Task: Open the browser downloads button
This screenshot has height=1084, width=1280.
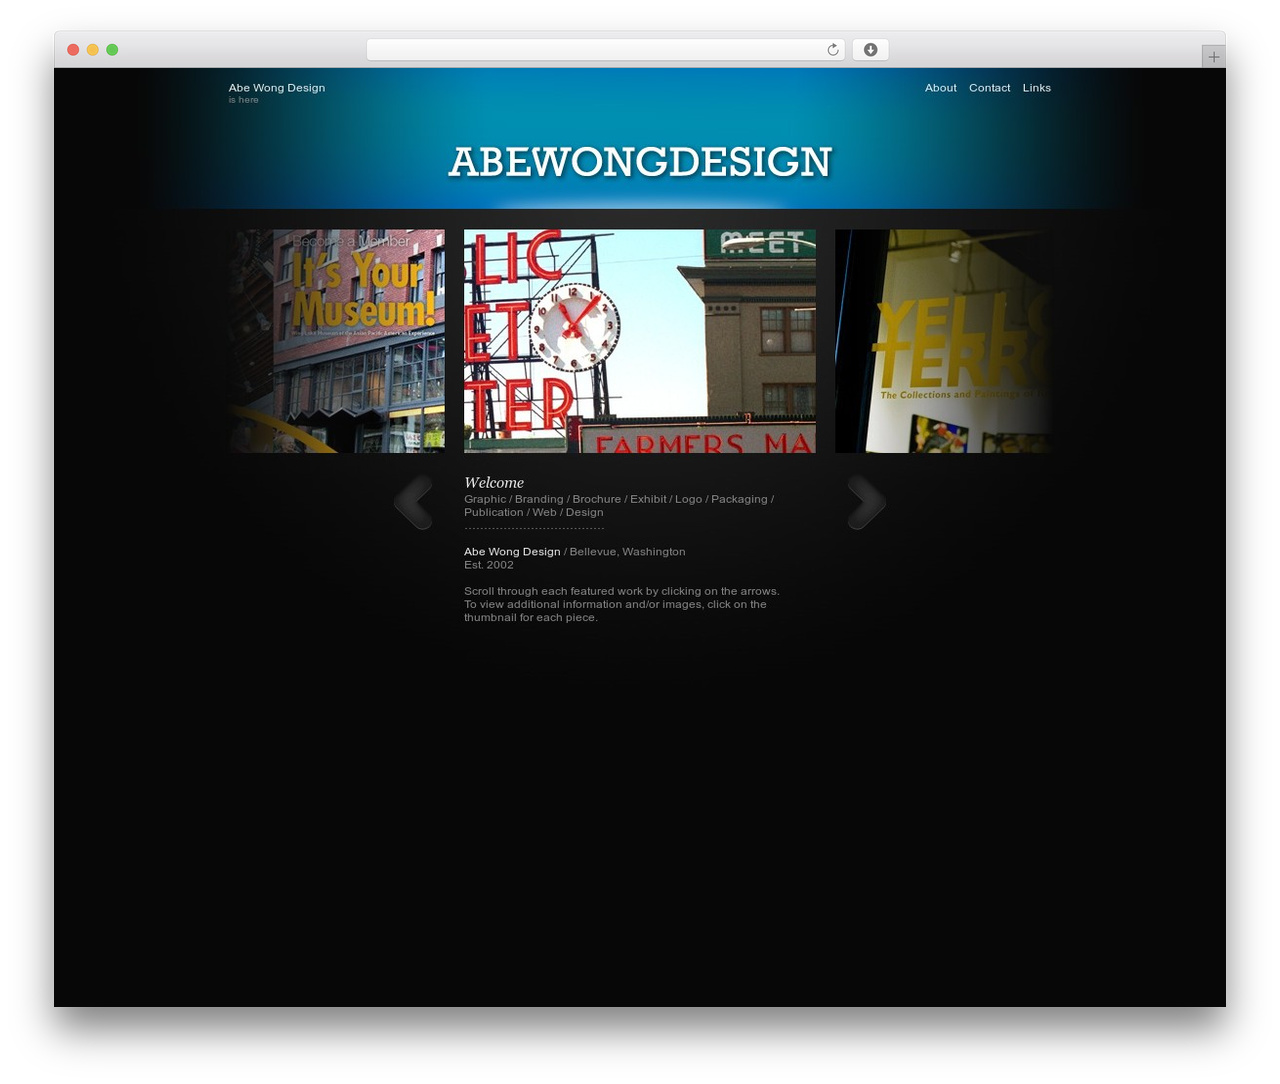Action: click(870, 50)
